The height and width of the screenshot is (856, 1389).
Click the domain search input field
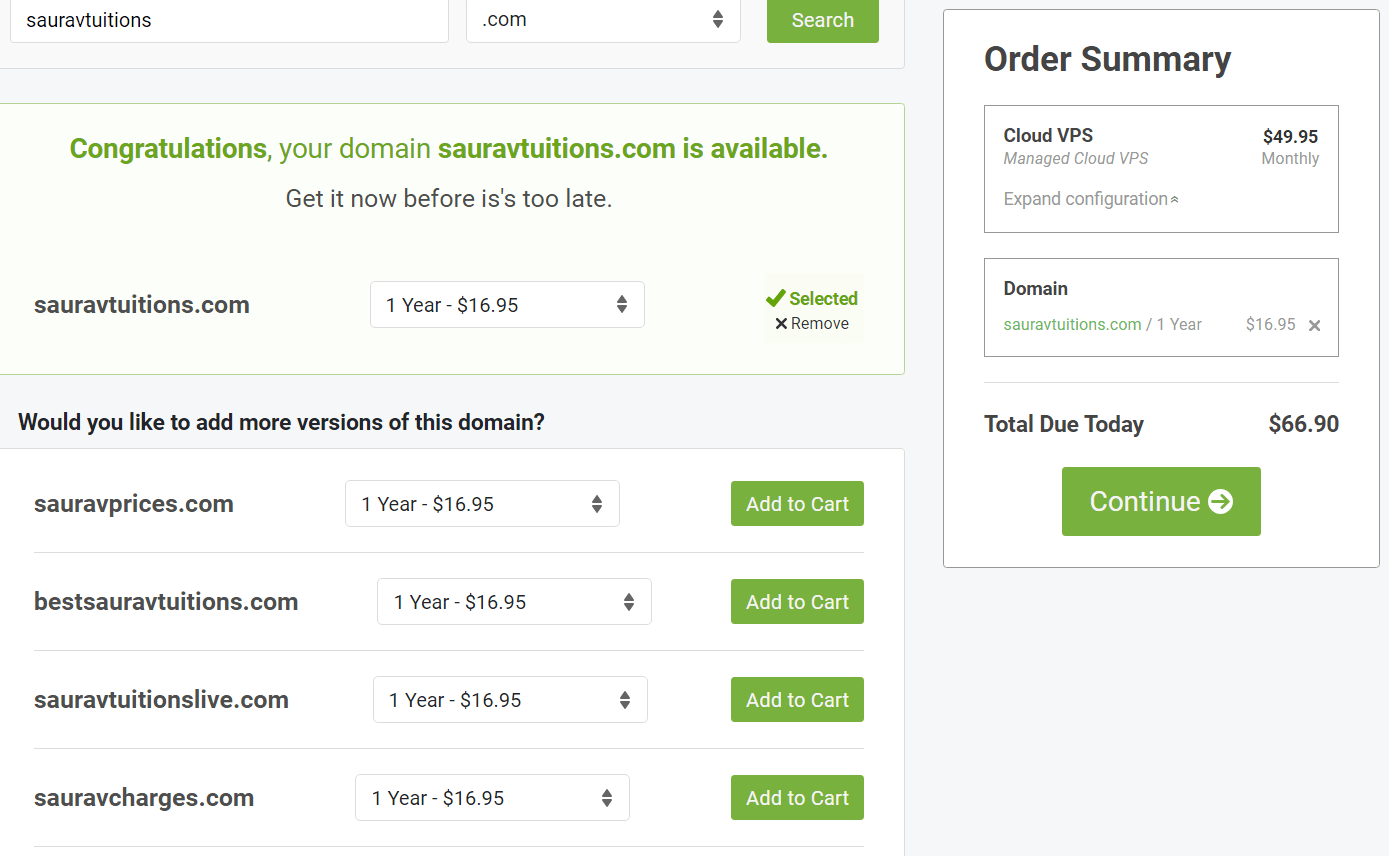[x=229, y=20]
